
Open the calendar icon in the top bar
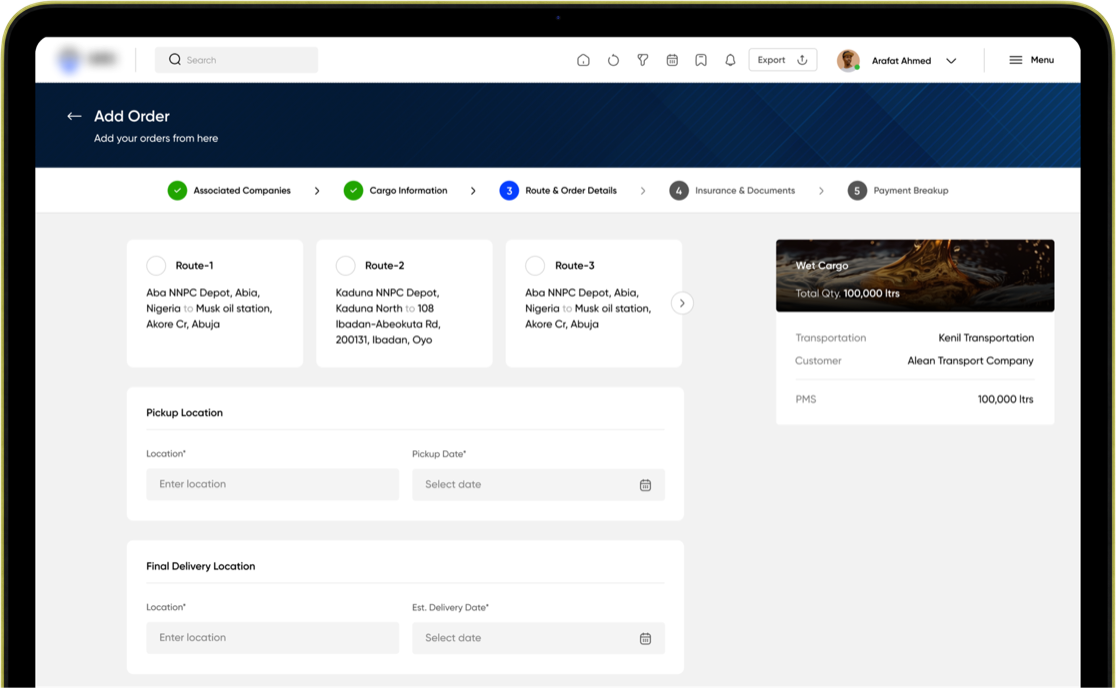click(672, 60)
